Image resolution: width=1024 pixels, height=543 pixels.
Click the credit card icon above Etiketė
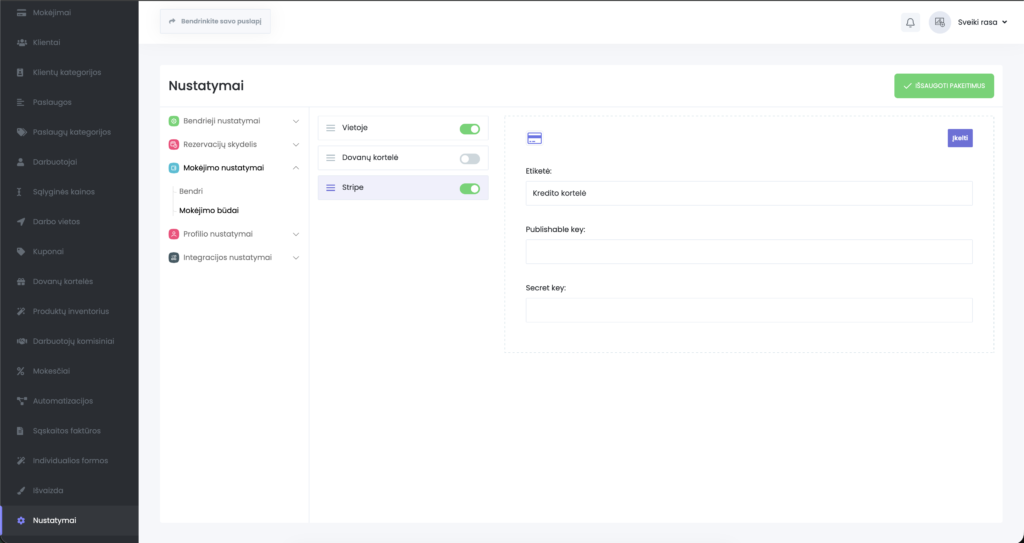coord(534,138)
